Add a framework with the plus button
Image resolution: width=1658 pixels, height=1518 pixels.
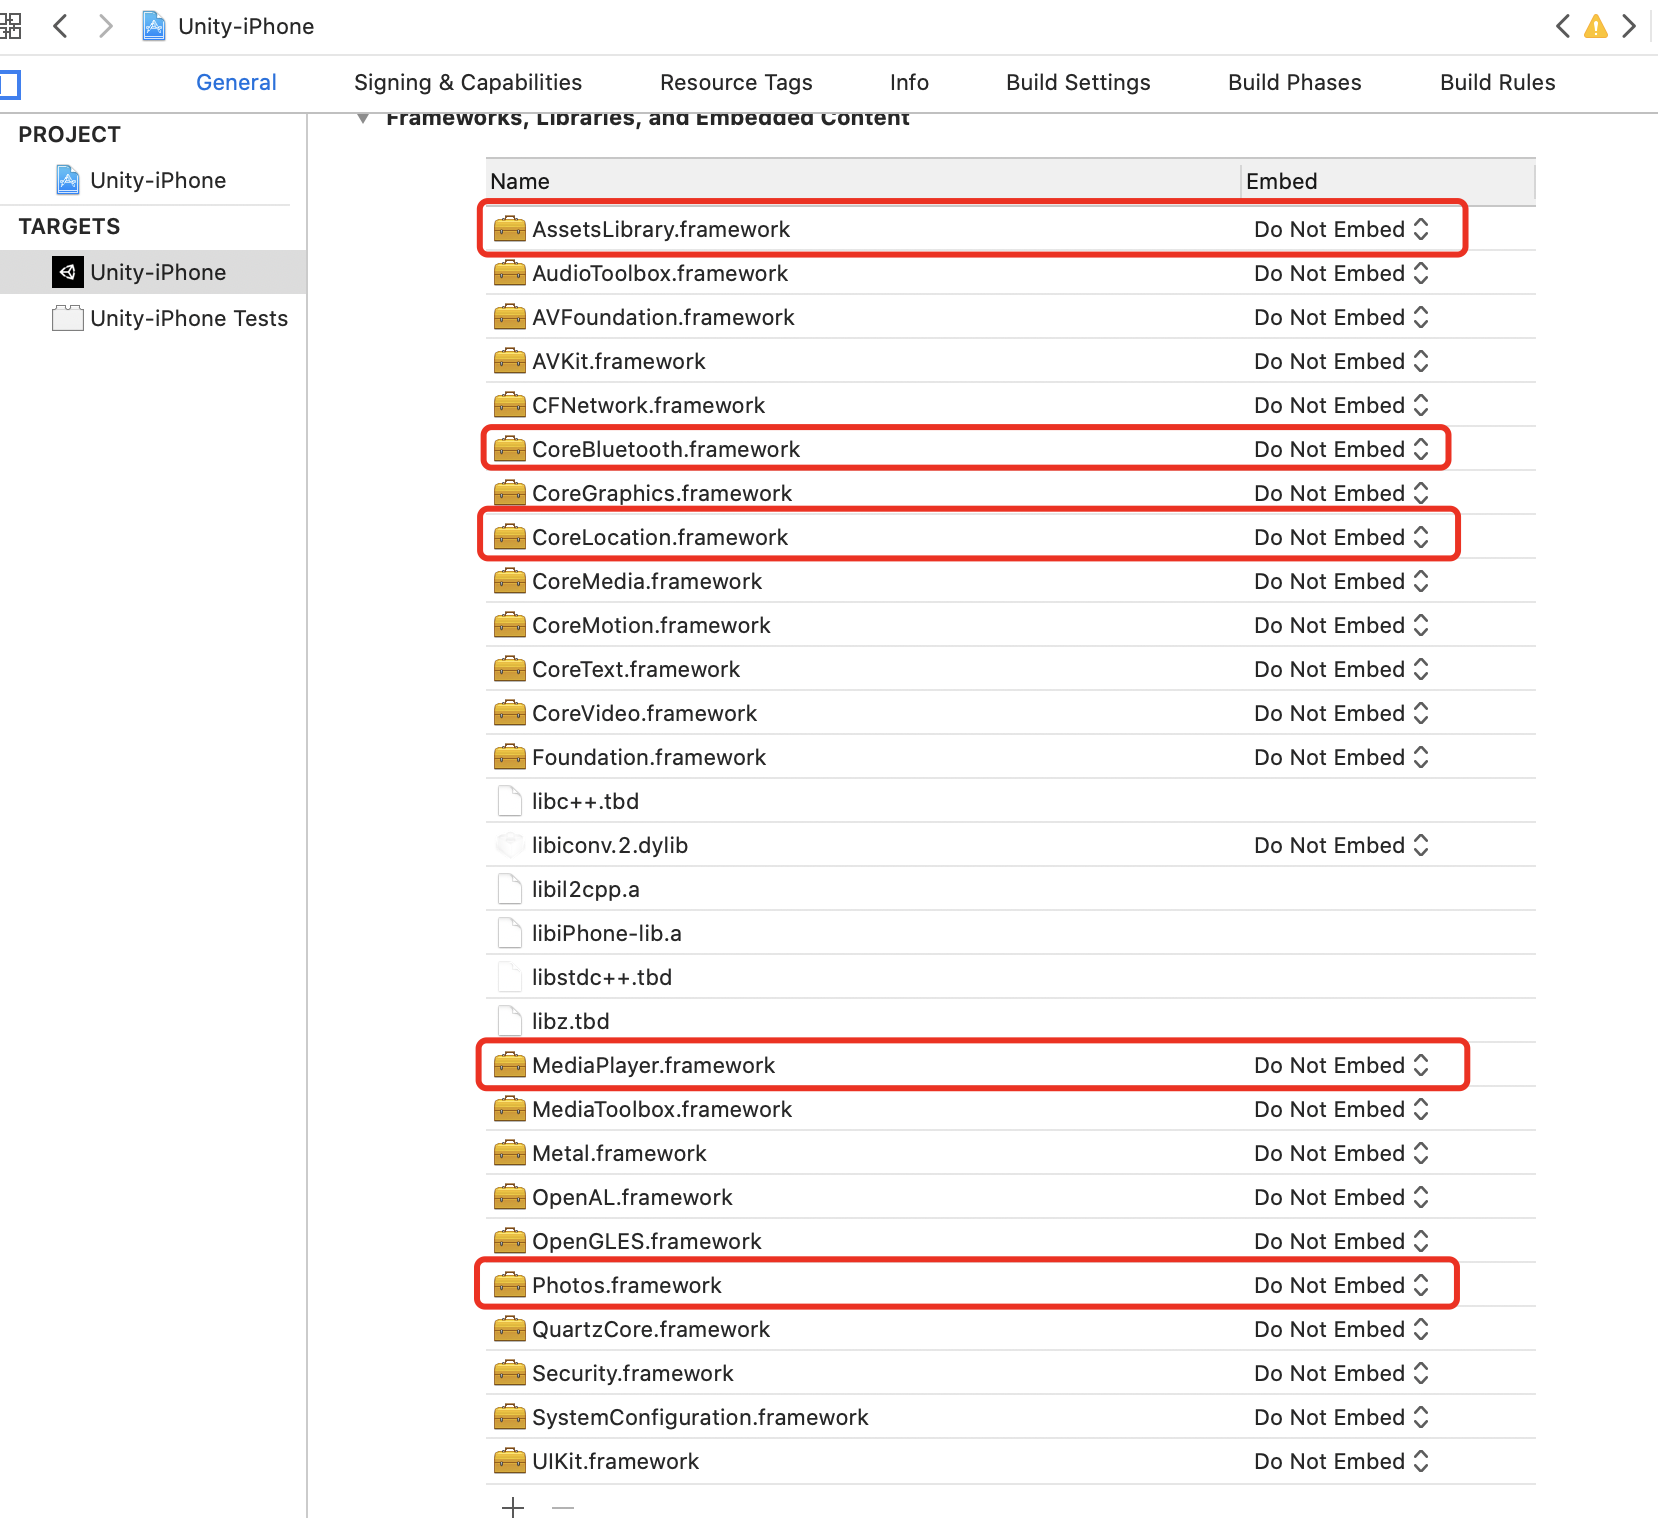click(513, 1506)
